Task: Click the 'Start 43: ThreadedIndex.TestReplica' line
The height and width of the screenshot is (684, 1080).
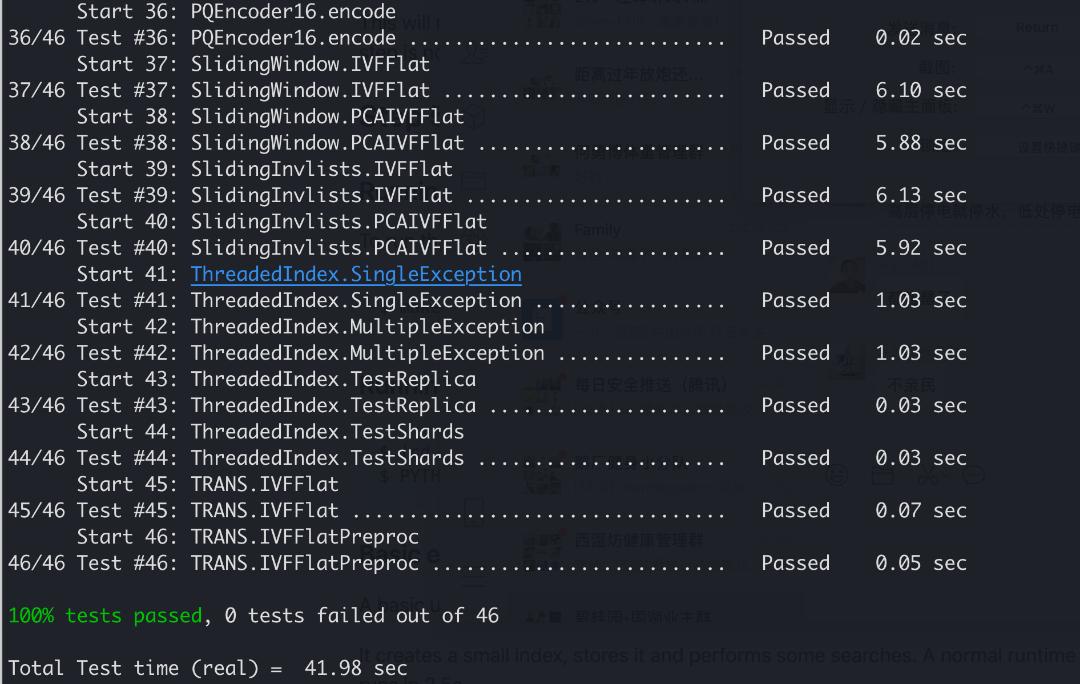Action: tap(276, 379)
